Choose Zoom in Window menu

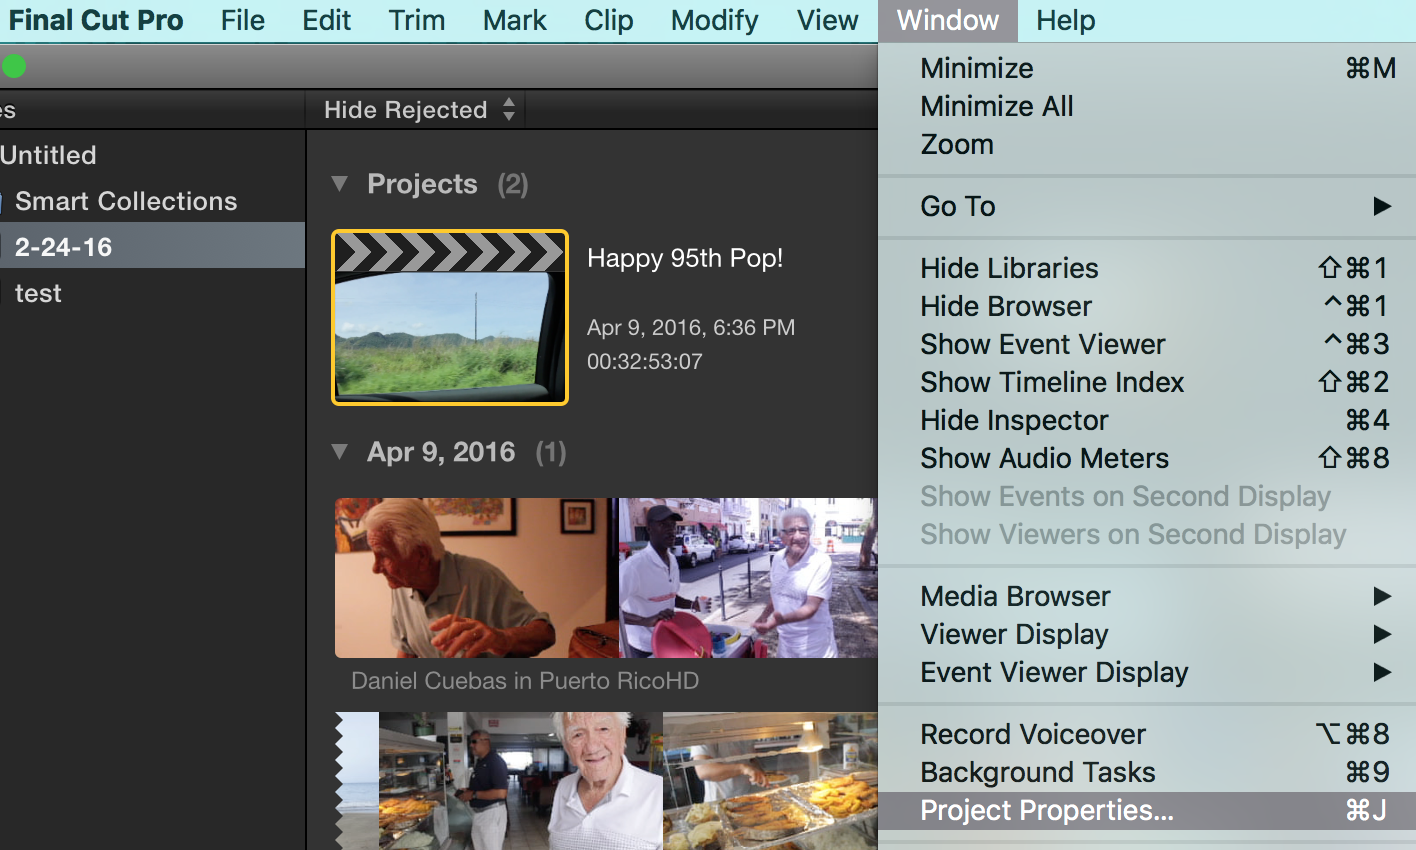1147,144
